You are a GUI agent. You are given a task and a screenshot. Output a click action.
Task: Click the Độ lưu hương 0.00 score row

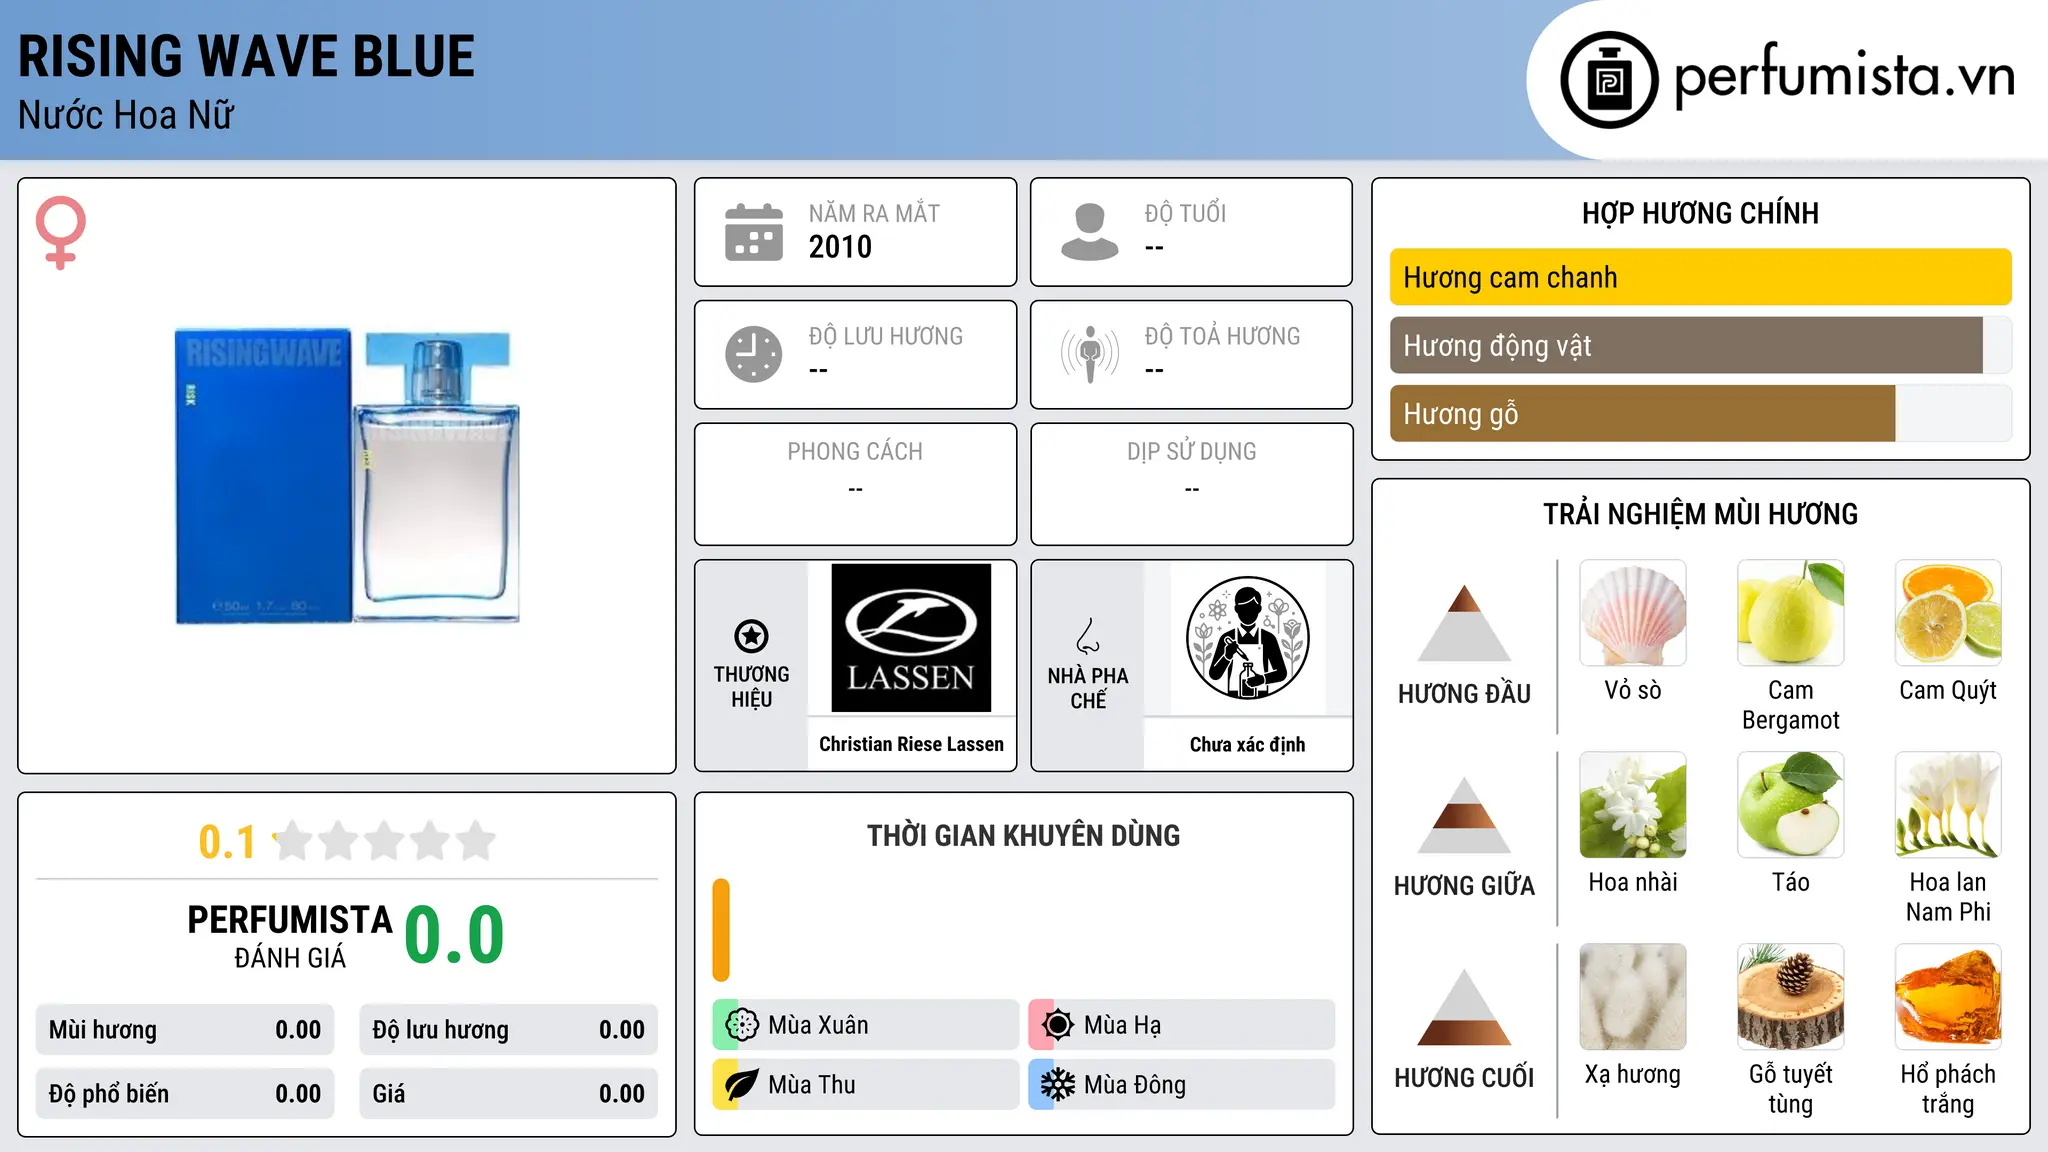[508, 1030]
